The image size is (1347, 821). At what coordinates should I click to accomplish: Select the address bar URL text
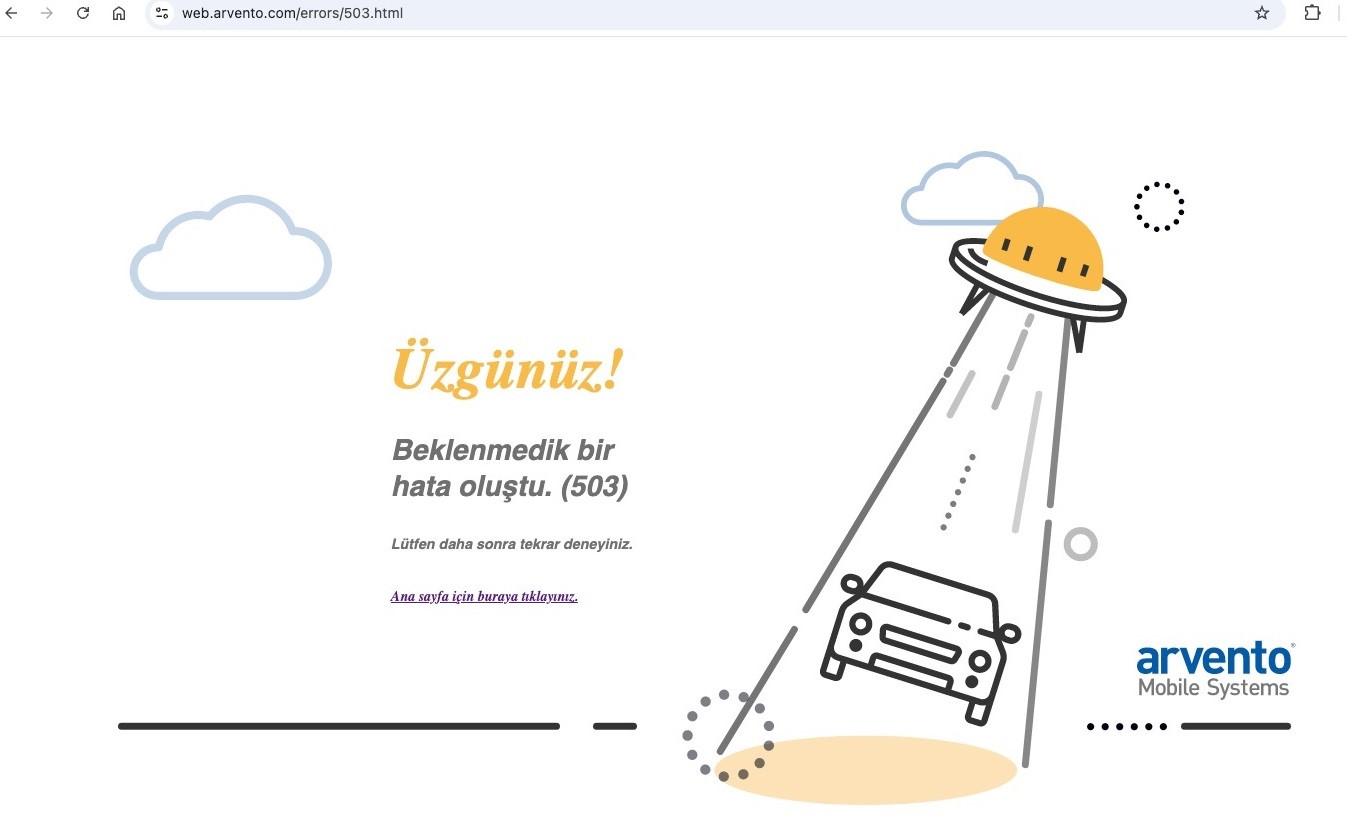point(292,13)
